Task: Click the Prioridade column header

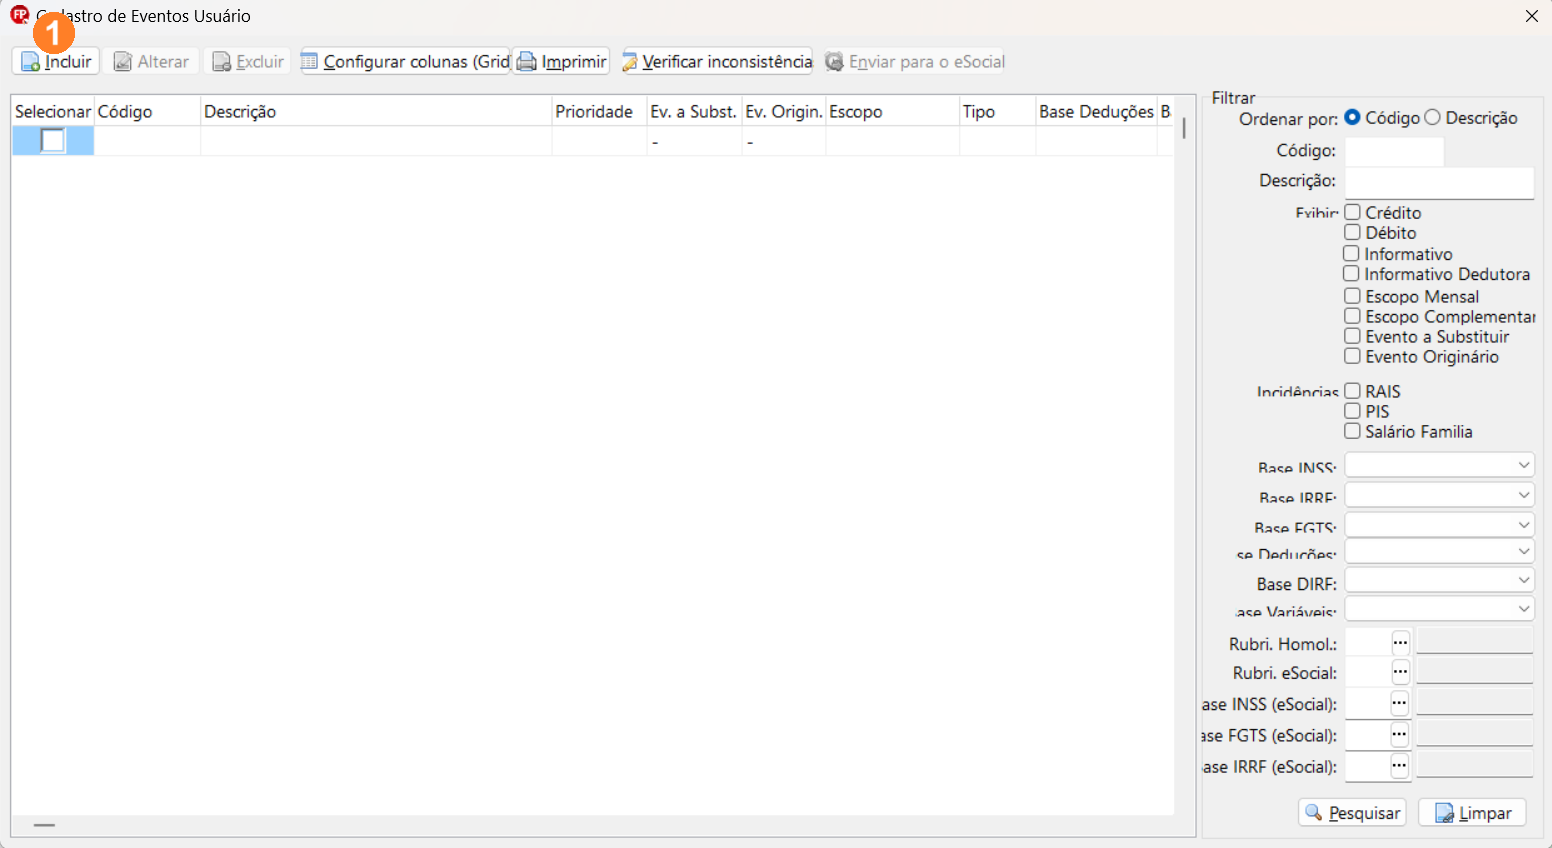Action: click(594, 111)
